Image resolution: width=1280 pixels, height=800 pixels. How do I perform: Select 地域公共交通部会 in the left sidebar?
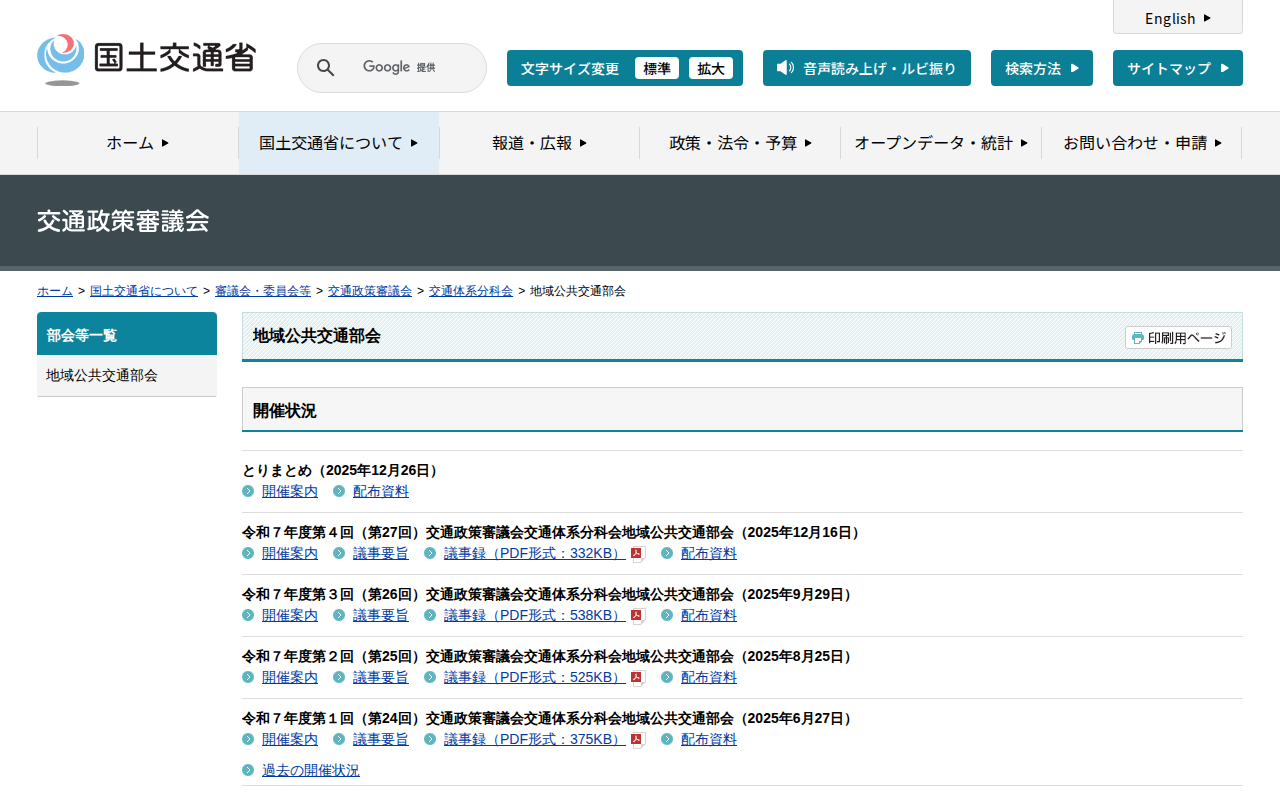point(102,376)
